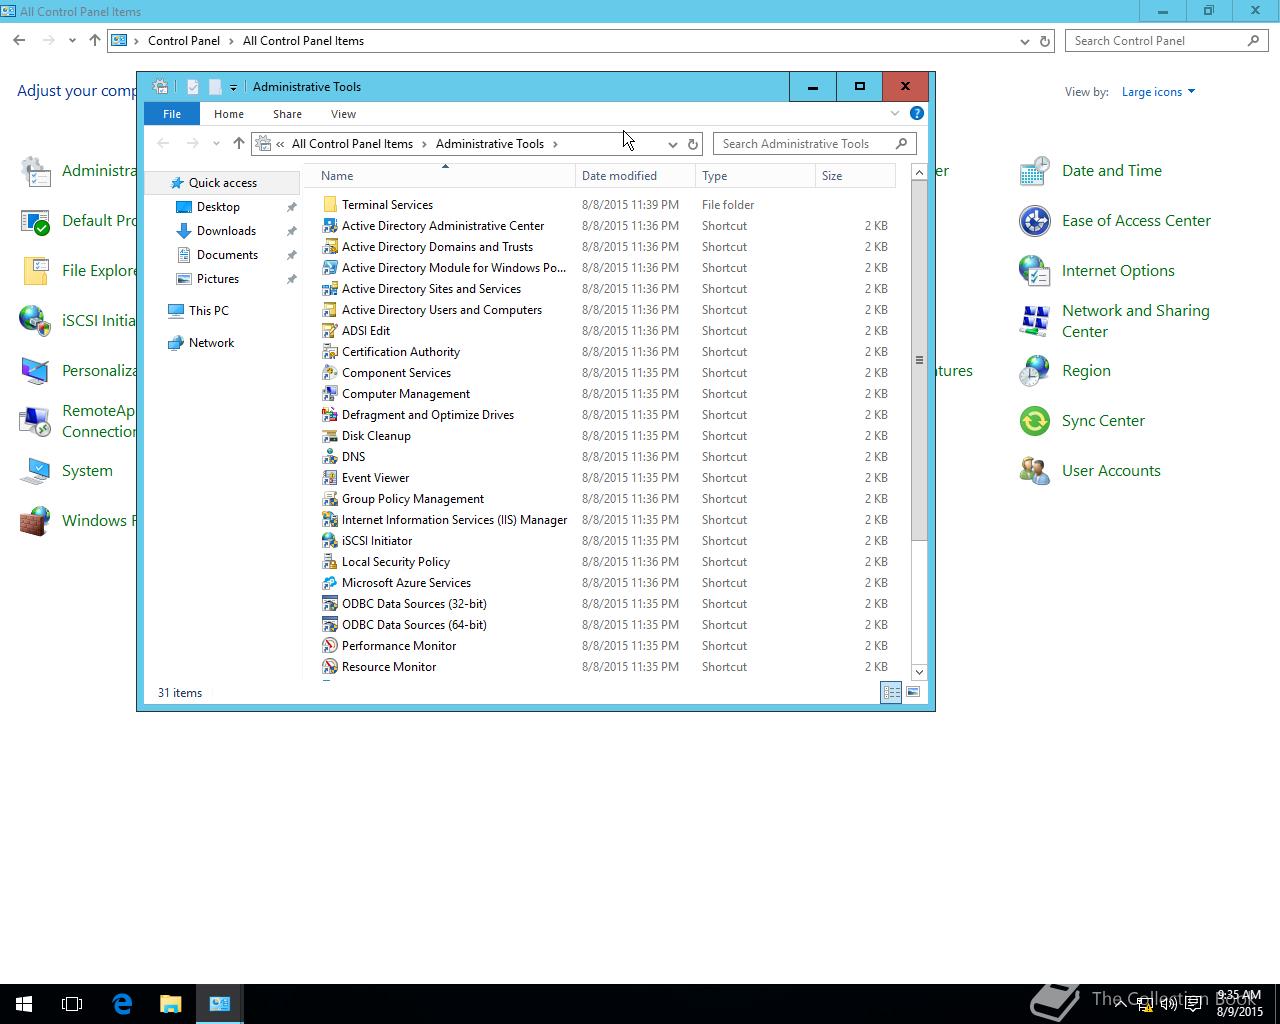Select Downloads in navigation pane
The image size is (1280, 1024).
pos(226,231)
